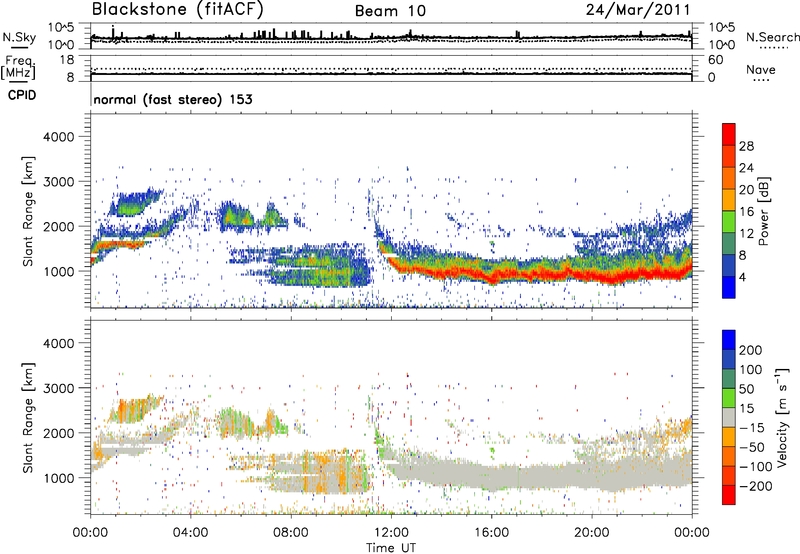The width and height of the screenshot is (800, 554).
Task: Click the "3000" tick of the velocity panel
Action: (59, 388)
